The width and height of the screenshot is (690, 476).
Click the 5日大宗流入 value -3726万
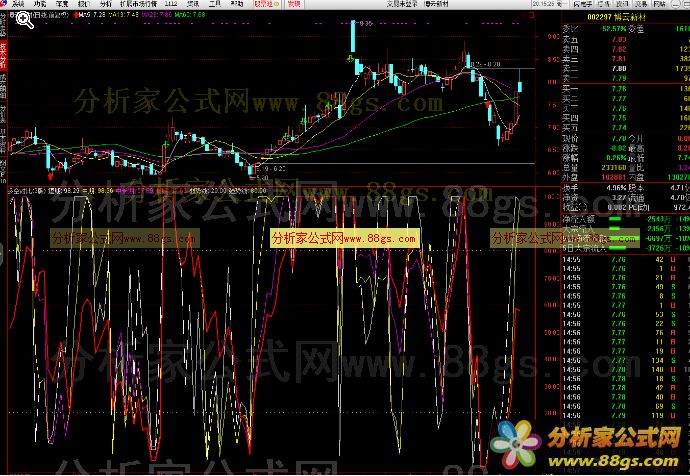(x=658, y=249)
